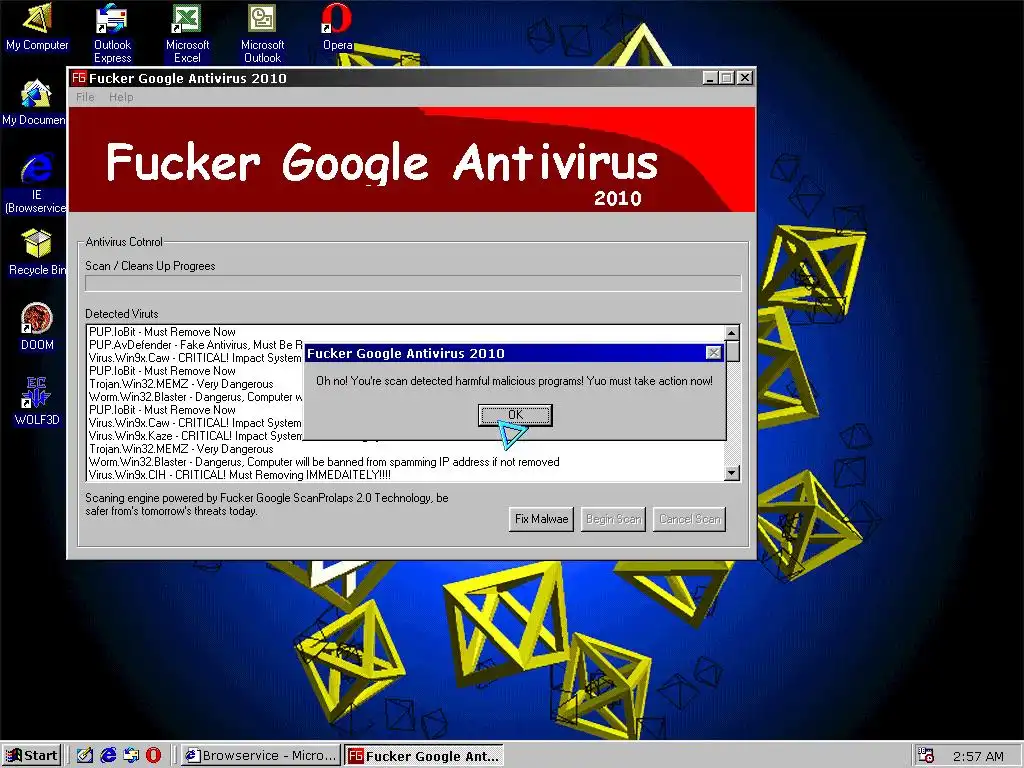This screenshot has width=1024, height=768.
Task: Open the Recycle Bin icon
Action: (37, 251)
